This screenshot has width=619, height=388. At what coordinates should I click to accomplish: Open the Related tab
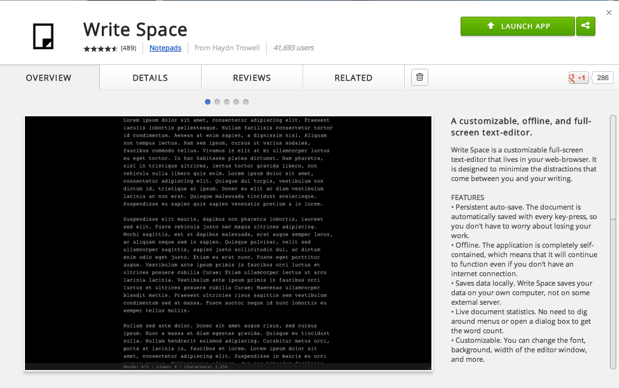tap(353, 78)
